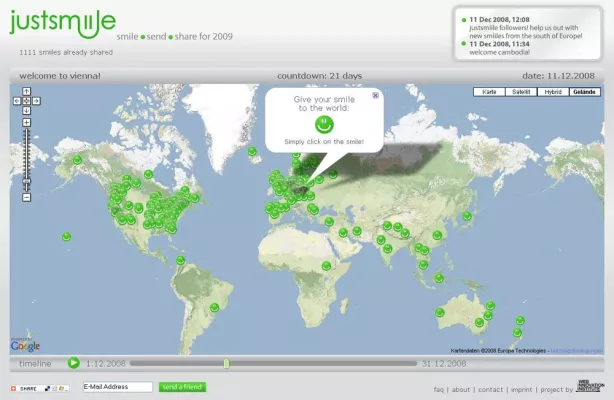The height and width of the screenshot is (400, 614).
Task: Close the 'Give your smile' popup
Action: point(375,96)
